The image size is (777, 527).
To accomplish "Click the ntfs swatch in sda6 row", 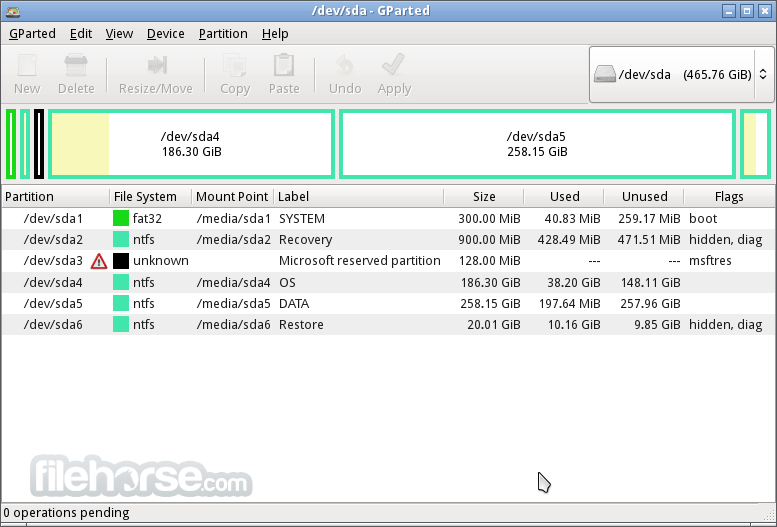I will (121, 324).
